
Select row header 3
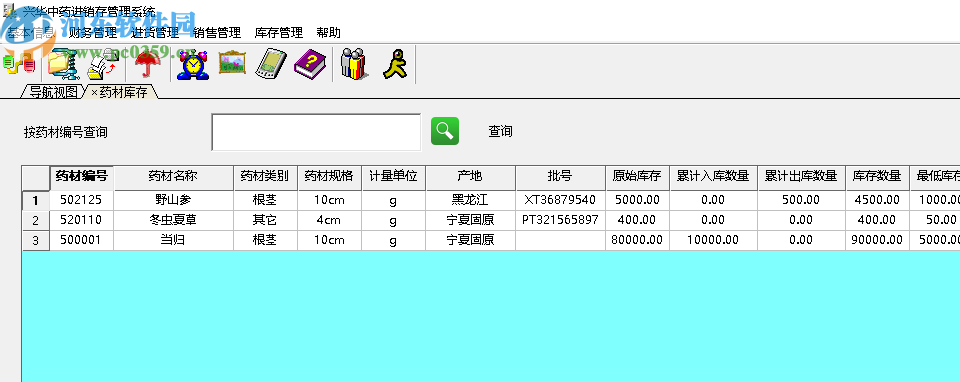[x=36, y=241]
